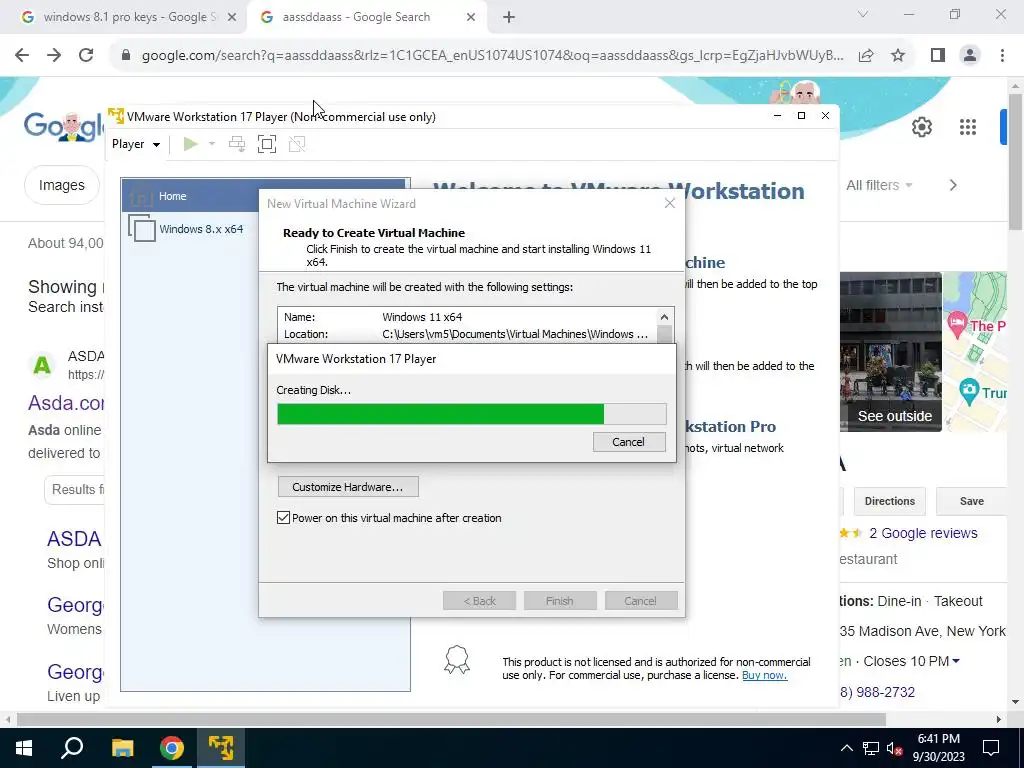
Task: Click the Buy now license link
Action: point(764,675)
